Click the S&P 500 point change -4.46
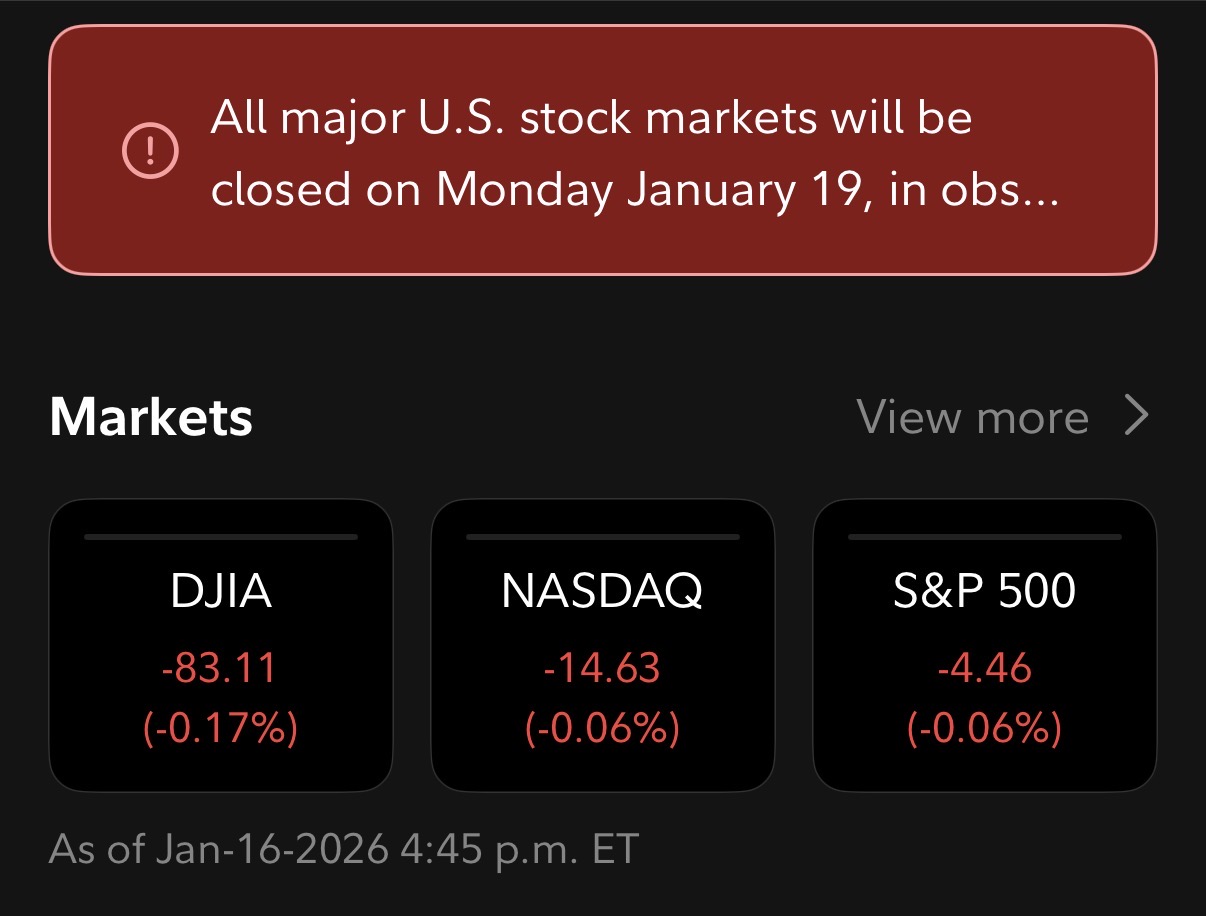The width and height of the screenshot is (1206, 916). 985,667
